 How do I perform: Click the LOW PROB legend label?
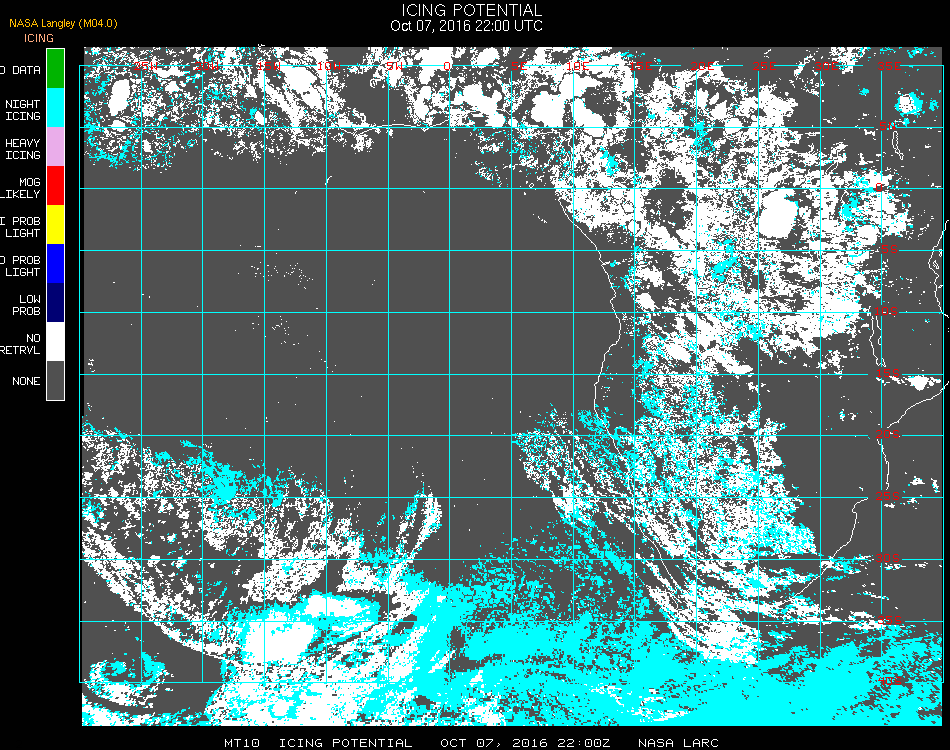click(27, 305)
